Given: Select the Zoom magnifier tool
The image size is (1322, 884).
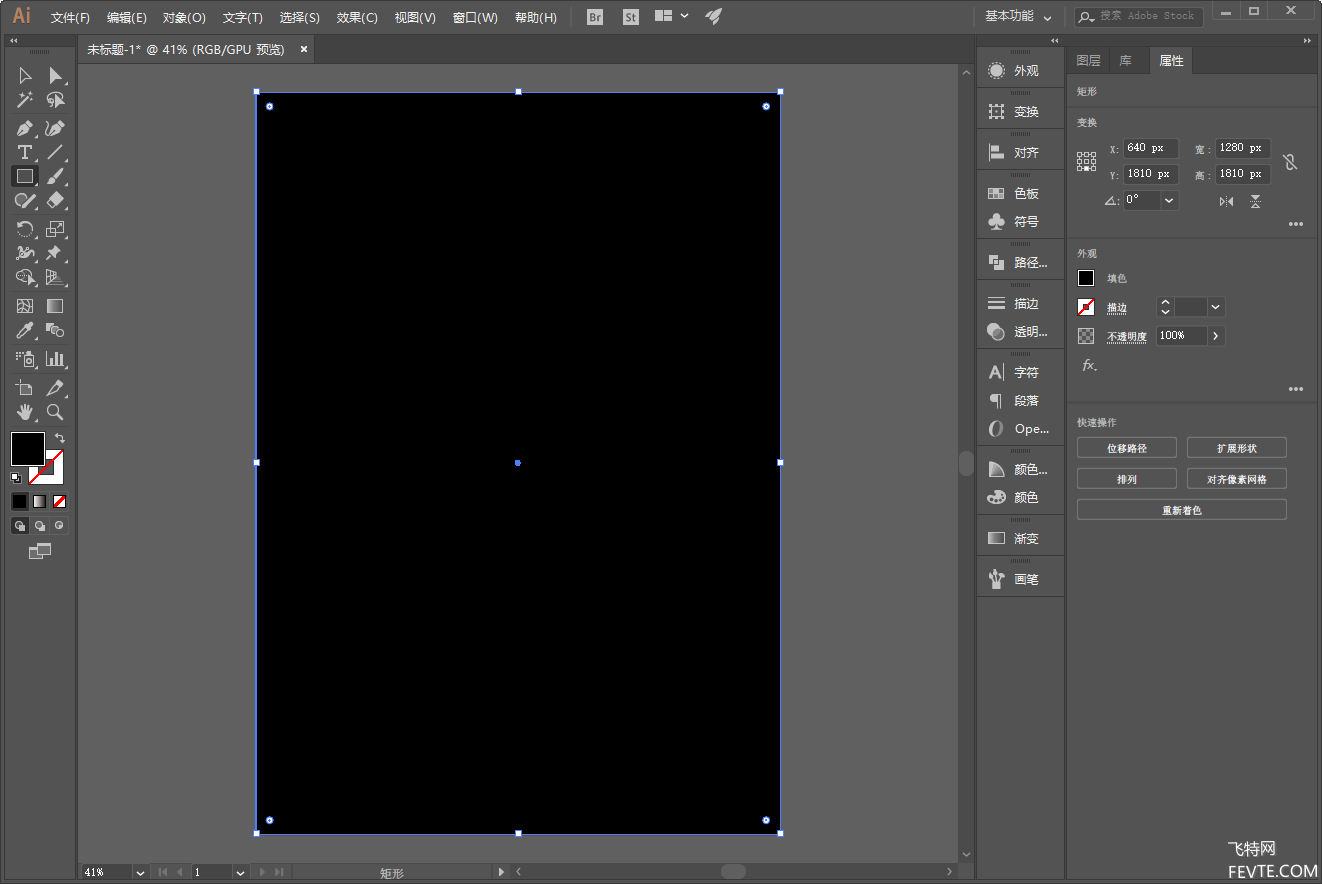Looking at the screenshot, I should 56,412.
